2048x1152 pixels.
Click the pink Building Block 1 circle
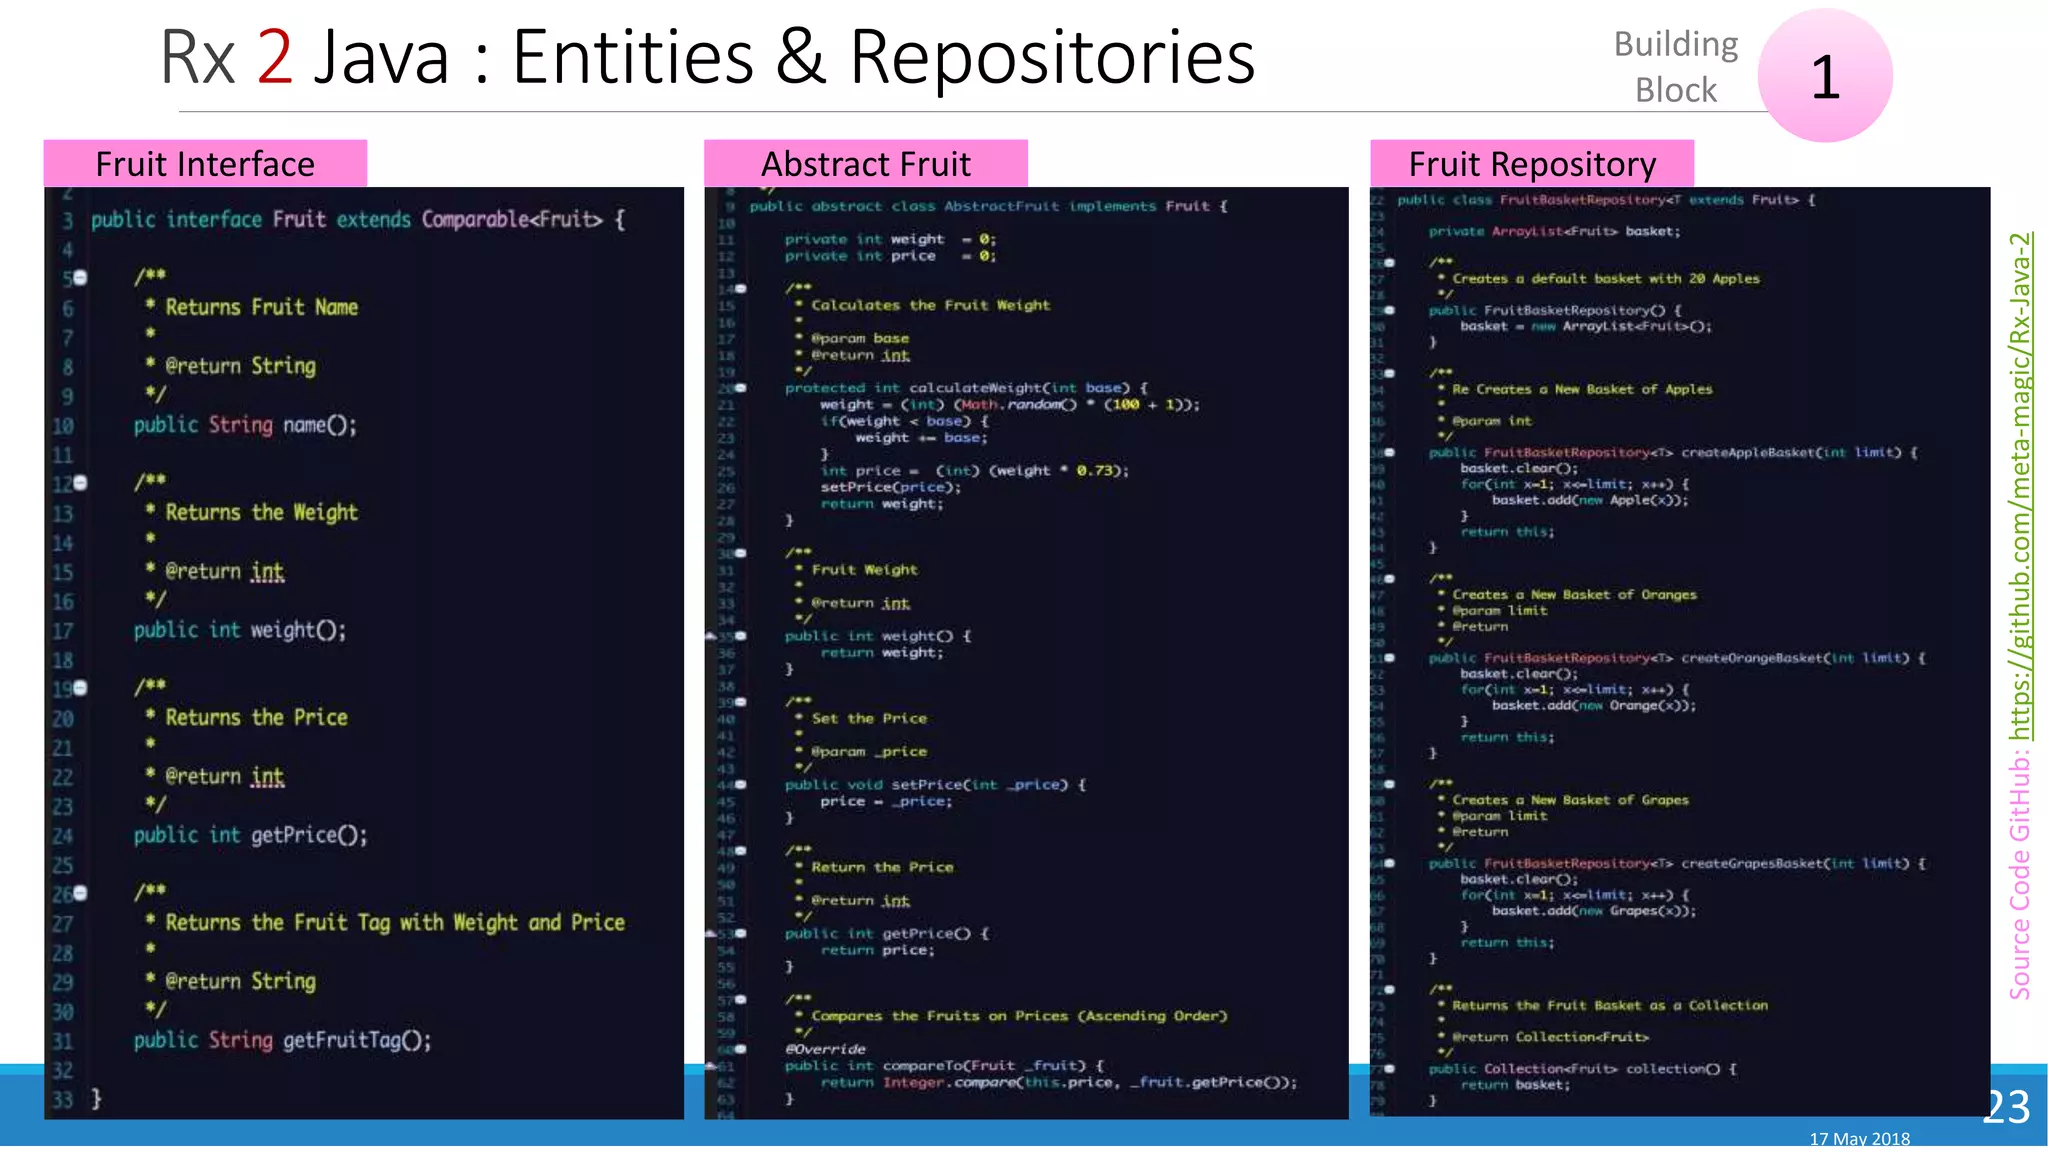tap(1825, 76)
